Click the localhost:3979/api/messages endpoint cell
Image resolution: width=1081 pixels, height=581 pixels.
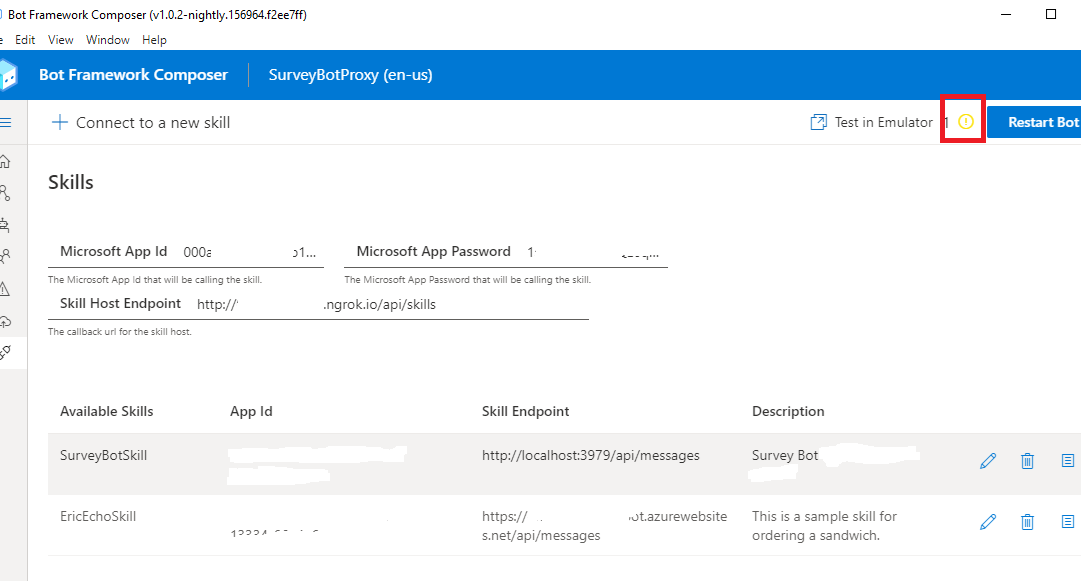coord(591,456)
